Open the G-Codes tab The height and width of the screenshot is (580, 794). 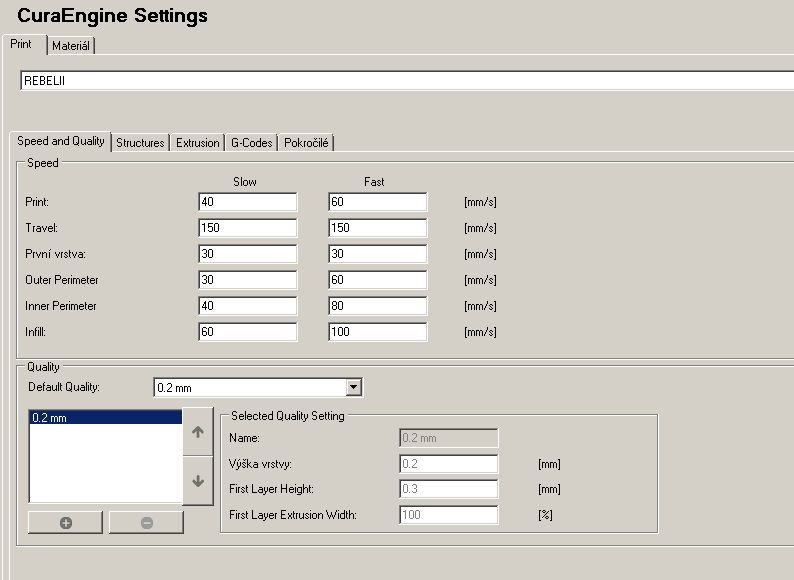pyautogui.click(x=251, y=143)
